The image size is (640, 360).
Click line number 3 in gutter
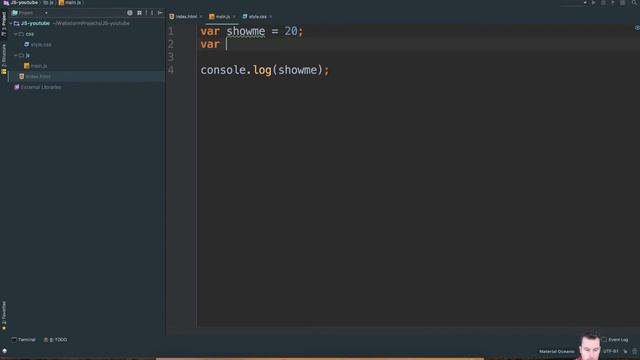pyautogui.click(x=171, y=57)
